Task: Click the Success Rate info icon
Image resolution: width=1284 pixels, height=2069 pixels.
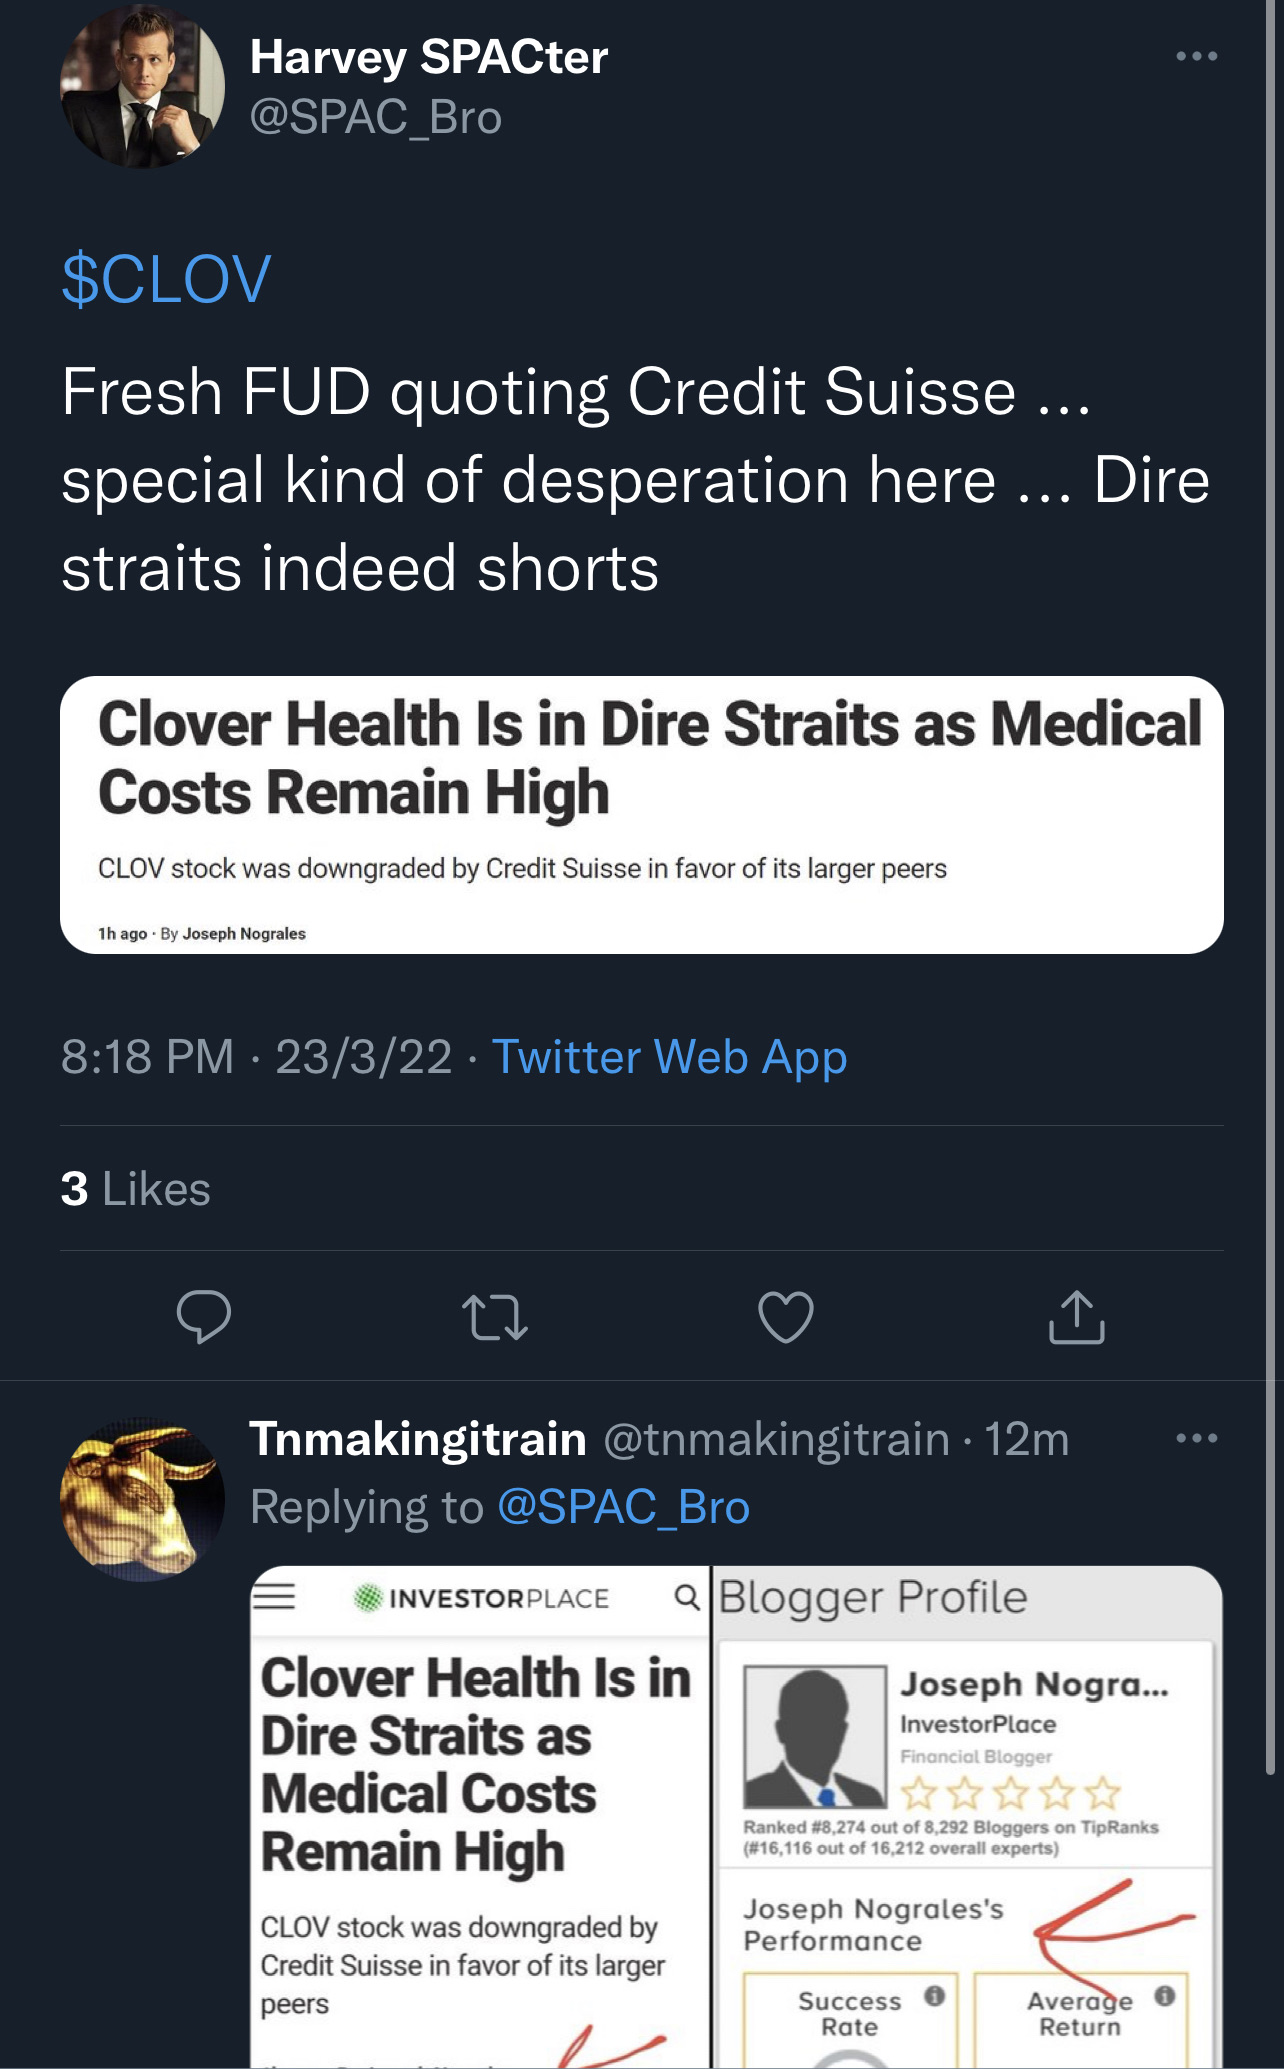Action: (x=934, y=1996)
